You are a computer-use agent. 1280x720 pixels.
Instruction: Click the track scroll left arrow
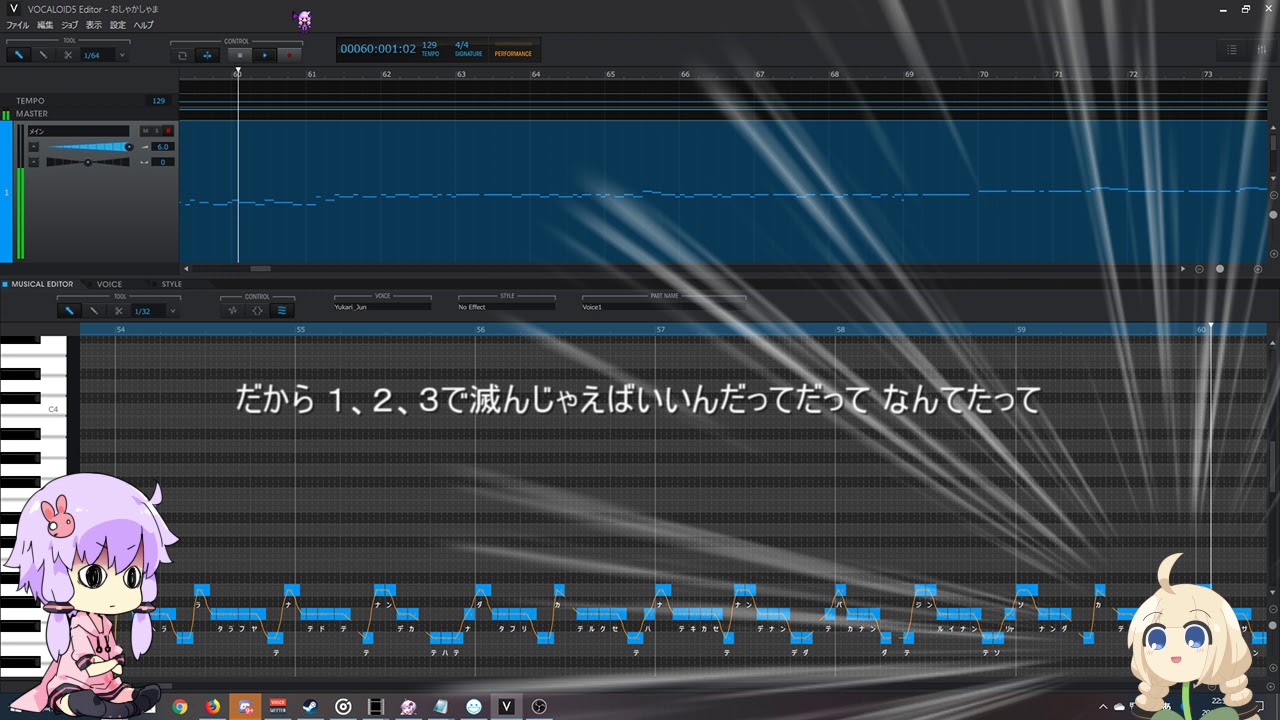(x=185, y=269)
